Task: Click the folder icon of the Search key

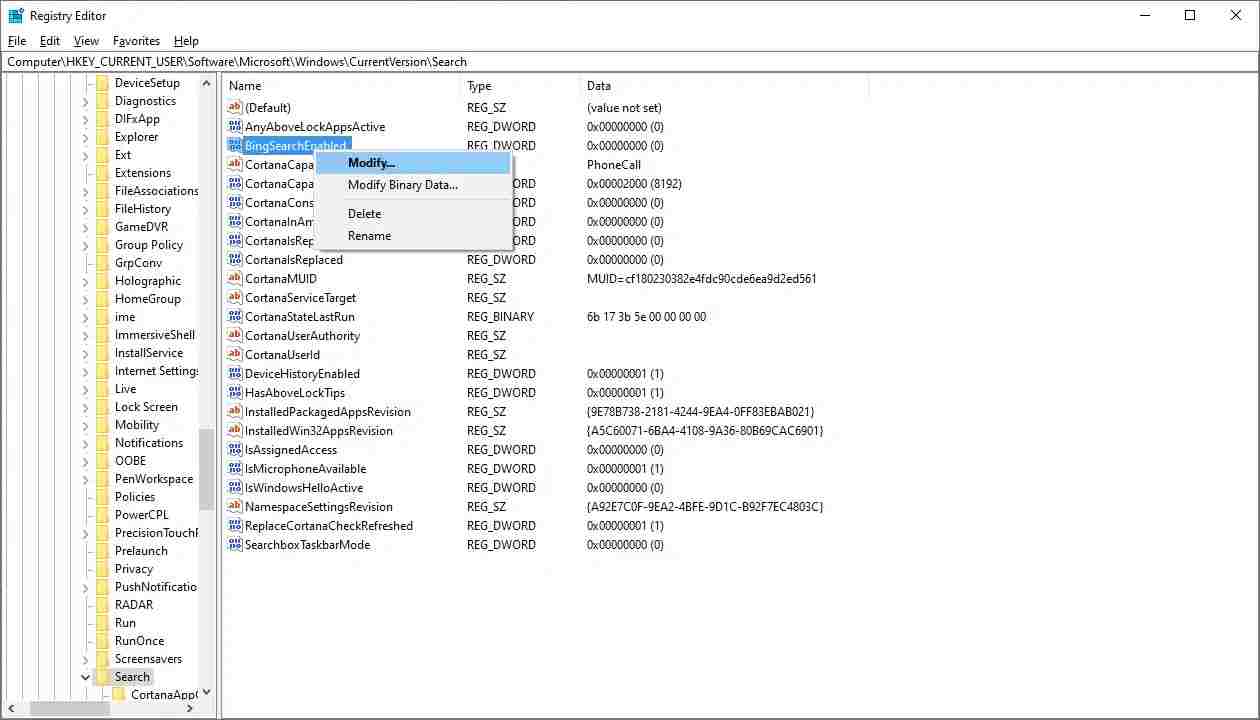Action: point(102,677)
